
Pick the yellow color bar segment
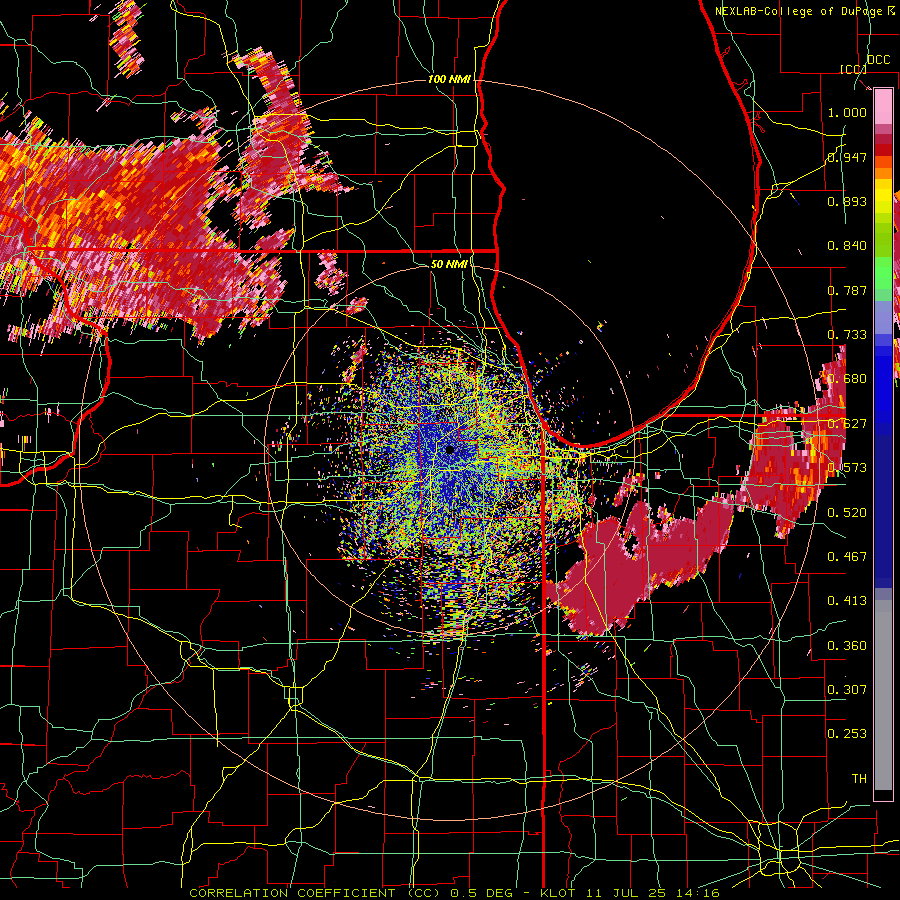[883, 195]
